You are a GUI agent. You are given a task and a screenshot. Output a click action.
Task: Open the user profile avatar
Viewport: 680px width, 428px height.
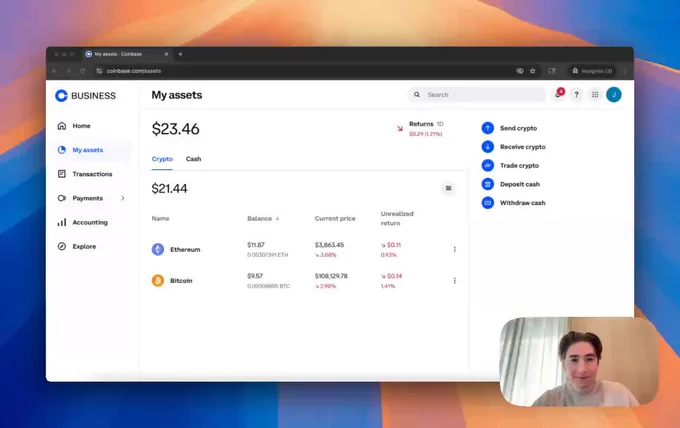(614, 95)
